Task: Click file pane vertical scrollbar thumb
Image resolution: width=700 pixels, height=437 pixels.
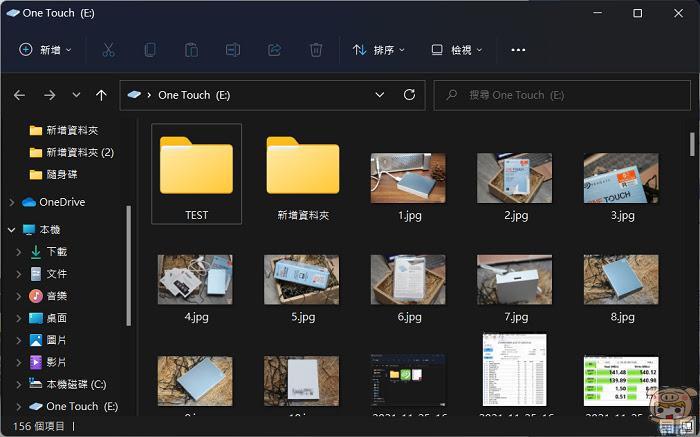Action: 692,145
